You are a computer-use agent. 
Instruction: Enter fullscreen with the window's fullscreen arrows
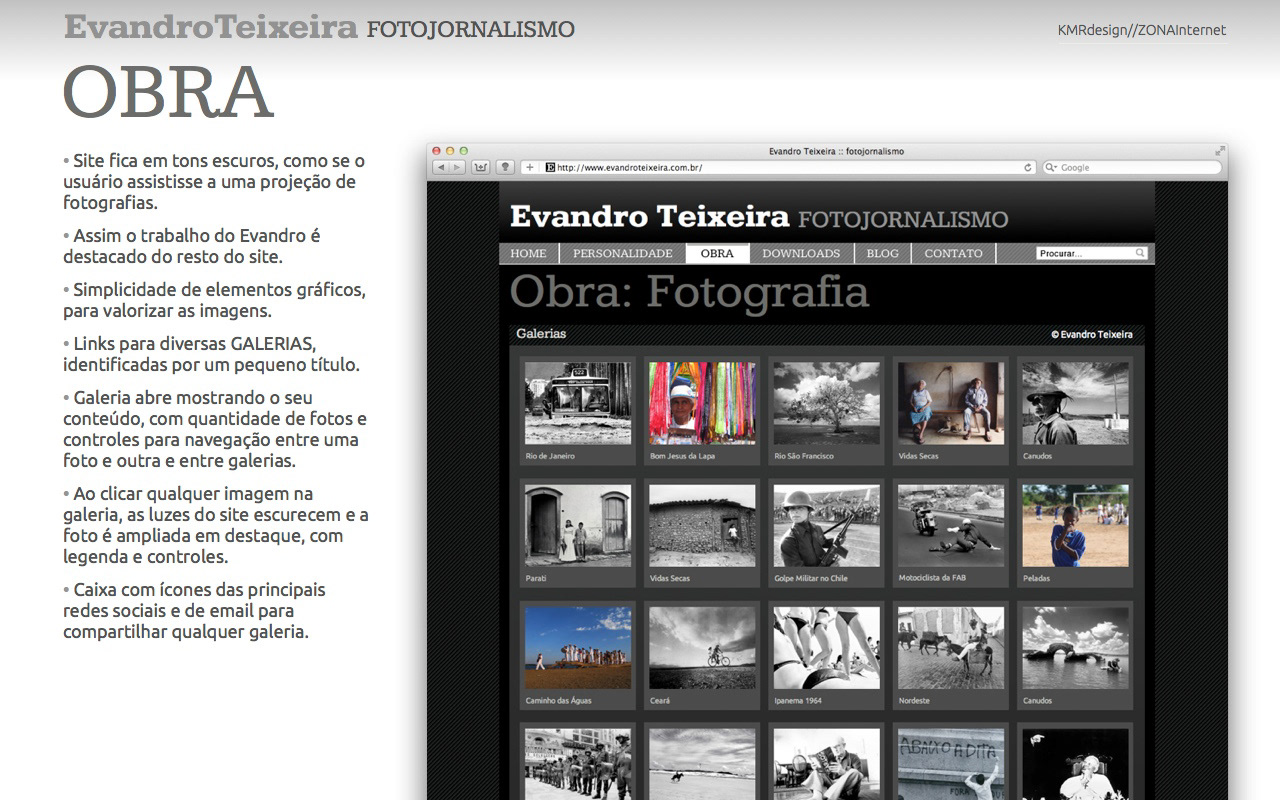point(1220,150)
